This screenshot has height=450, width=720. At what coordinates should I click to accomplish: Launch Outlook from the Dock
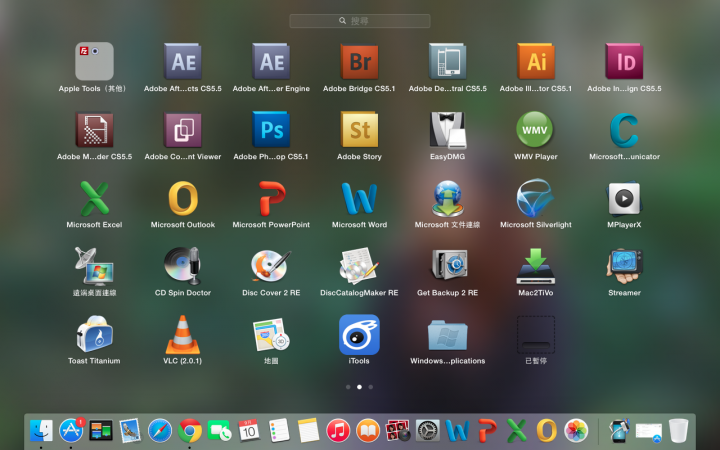pyautogui.click(x=546, y=431)
